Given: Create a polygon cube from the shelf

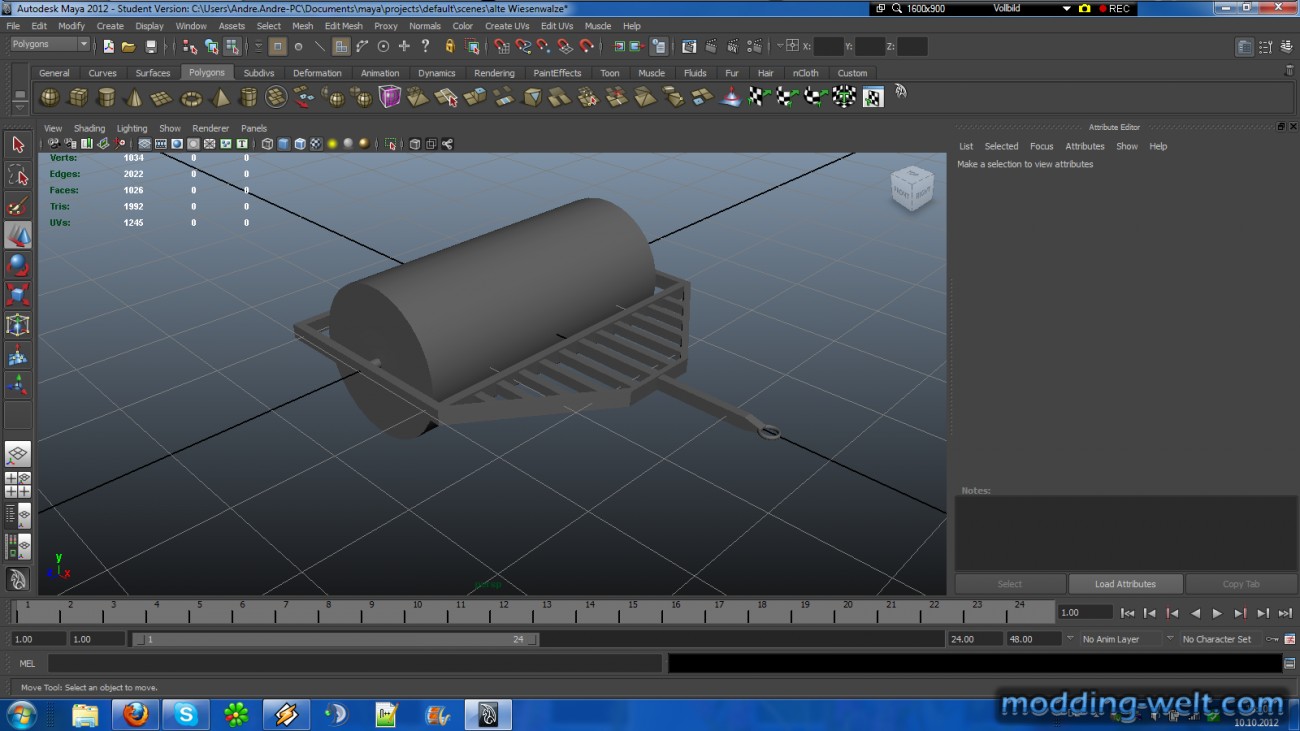Looking at the screenshot, I should click(78, 97).
